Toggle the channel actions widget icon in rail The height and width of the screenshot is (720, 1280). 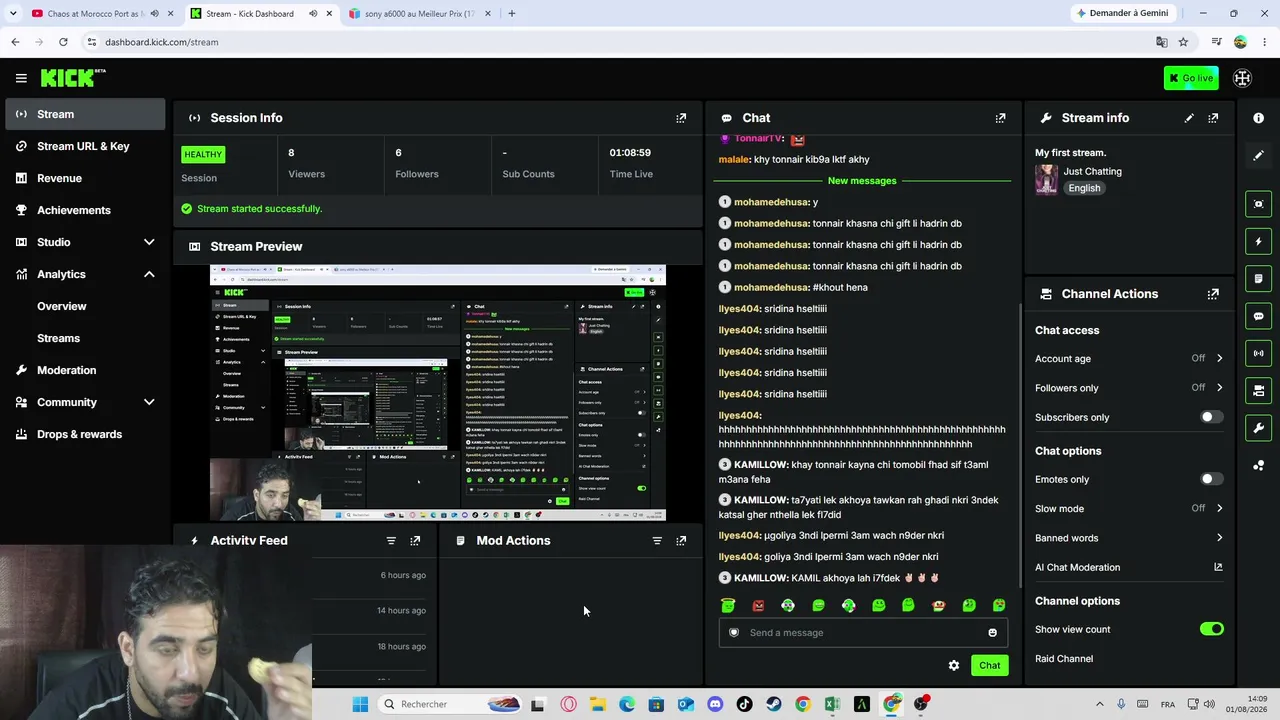pos(1258,390)
